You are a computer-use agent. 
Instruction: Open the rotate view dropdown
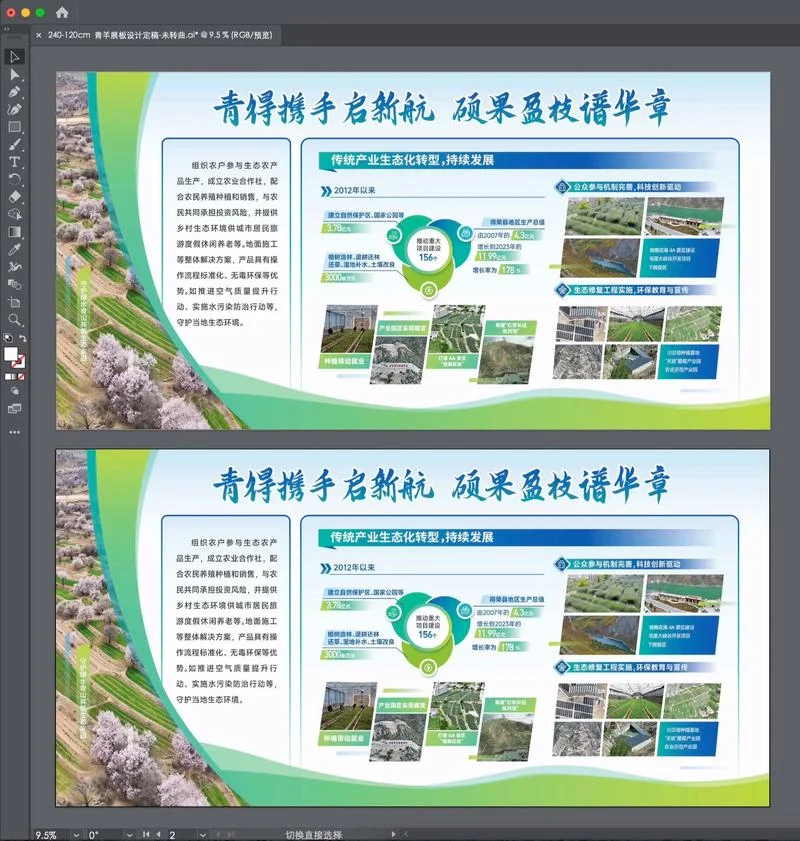[x=129, y=835]
